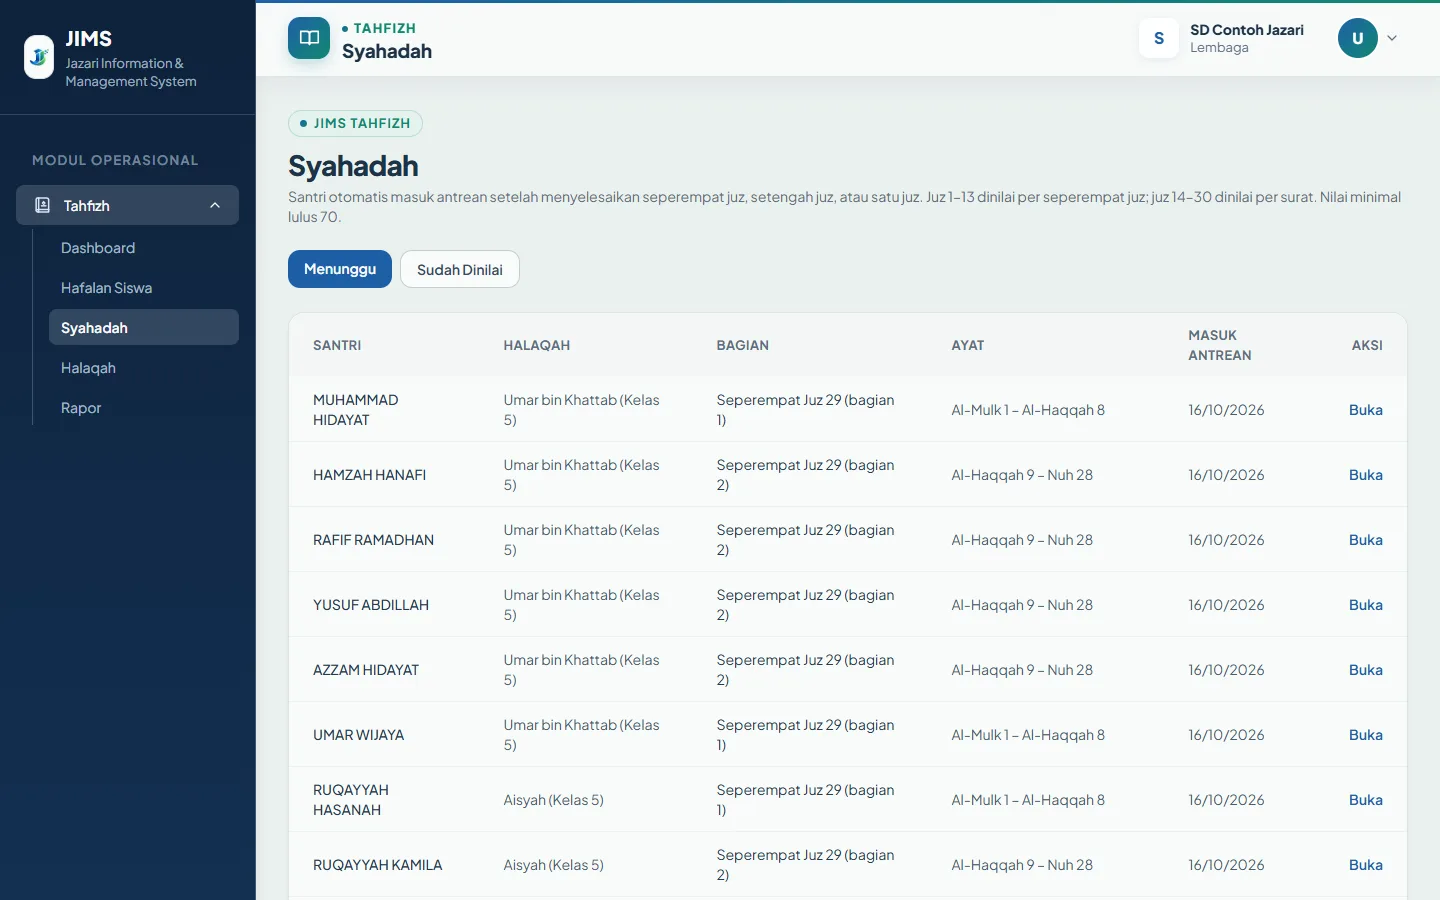Click Seperempat Juz 29 (bagian 2) in RAFIF RAMADHAN row
Viewport: 1440px width, 900px height.
coord(806,540)
